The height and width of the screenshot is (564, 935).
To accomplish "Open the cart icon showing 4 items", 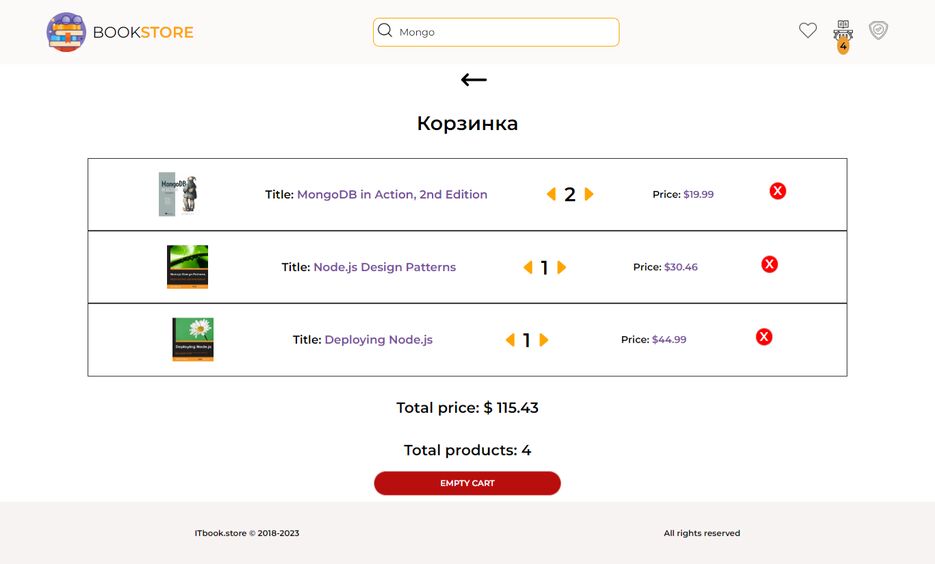I will pyautogui.click(x=843, y=36).
